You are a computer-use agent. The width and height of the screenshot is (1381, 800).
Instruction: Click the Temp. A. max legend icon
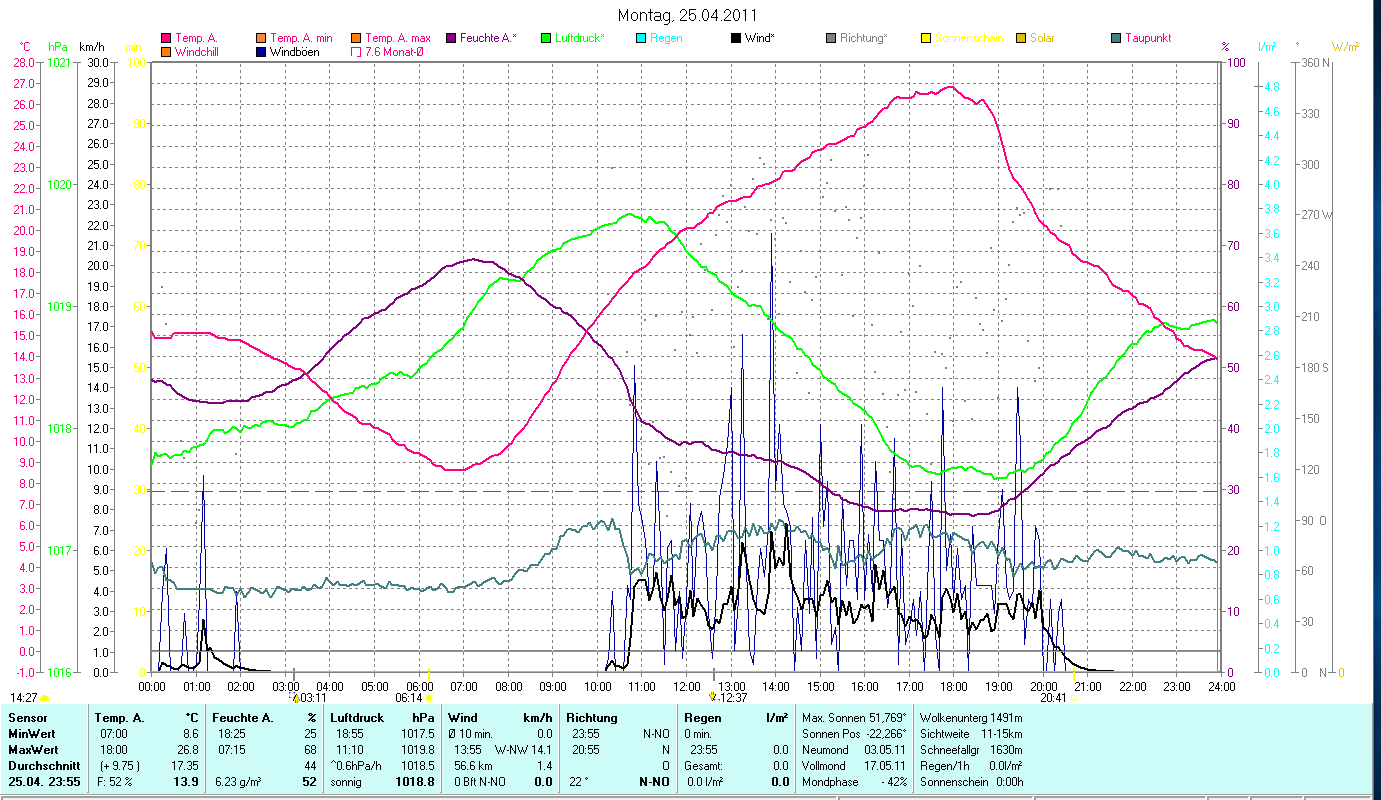point(356,38)
